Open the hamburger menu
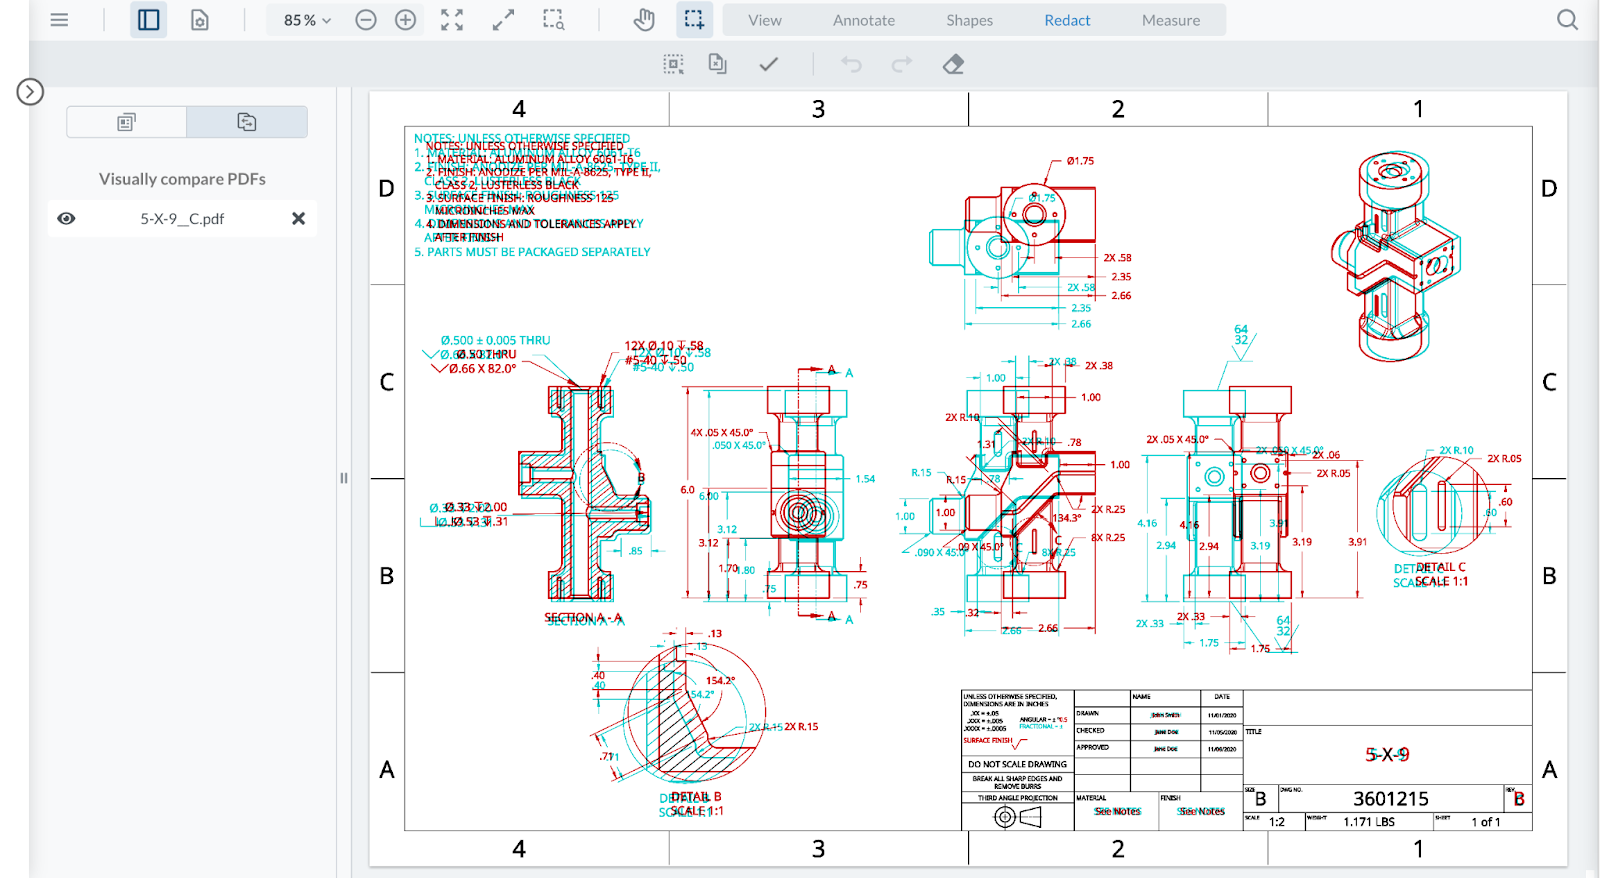The image size is (1600, 878). coord(59,20)
